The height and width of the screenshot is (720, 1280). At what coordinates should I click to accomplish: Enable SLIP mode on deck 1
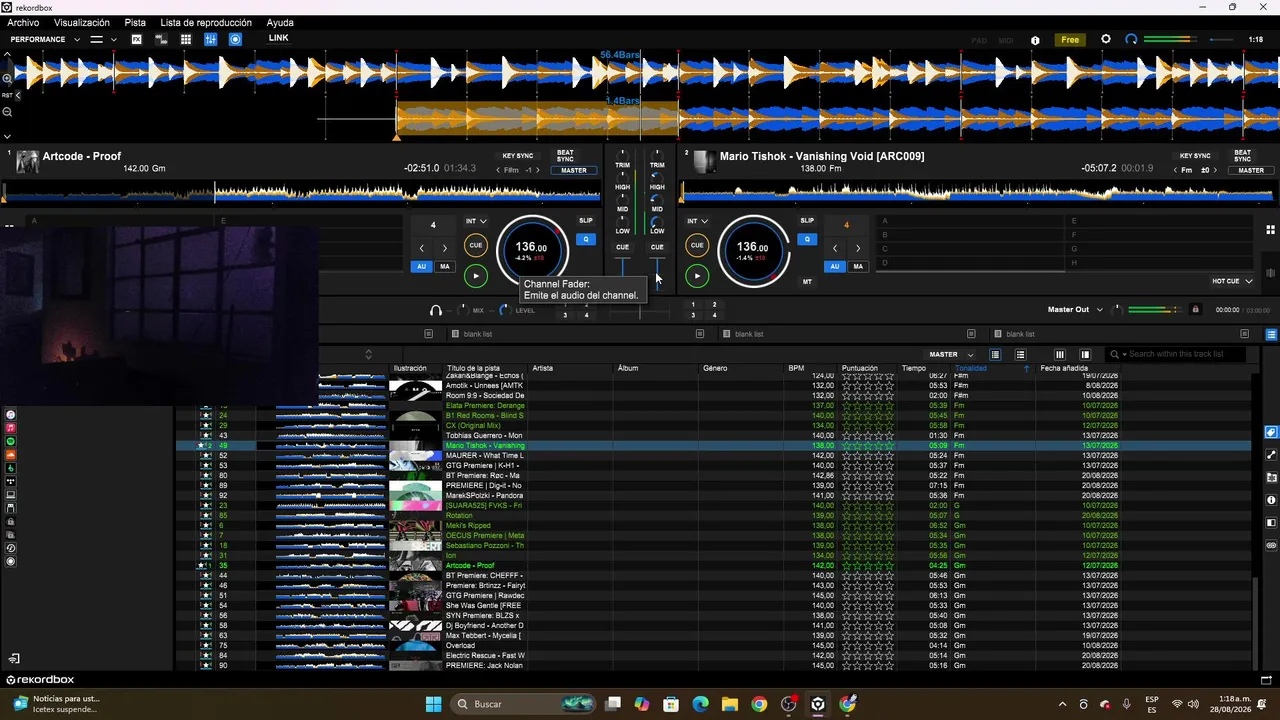586,220
